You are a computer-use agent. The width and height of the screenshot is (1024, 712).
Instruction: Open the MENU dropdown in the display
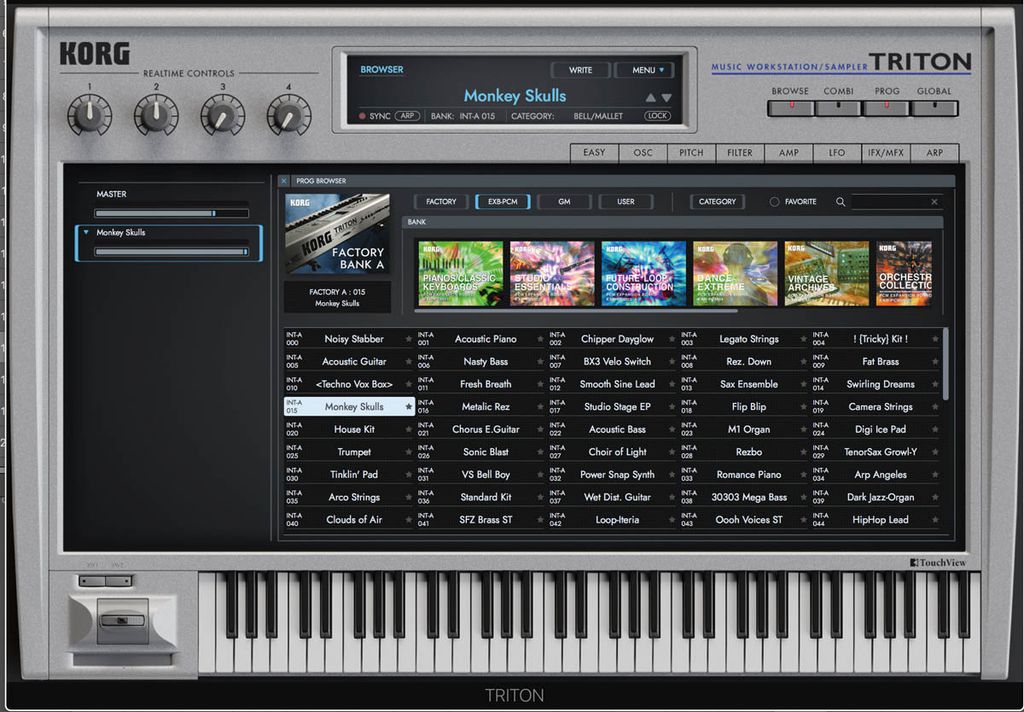coord(645,70)
